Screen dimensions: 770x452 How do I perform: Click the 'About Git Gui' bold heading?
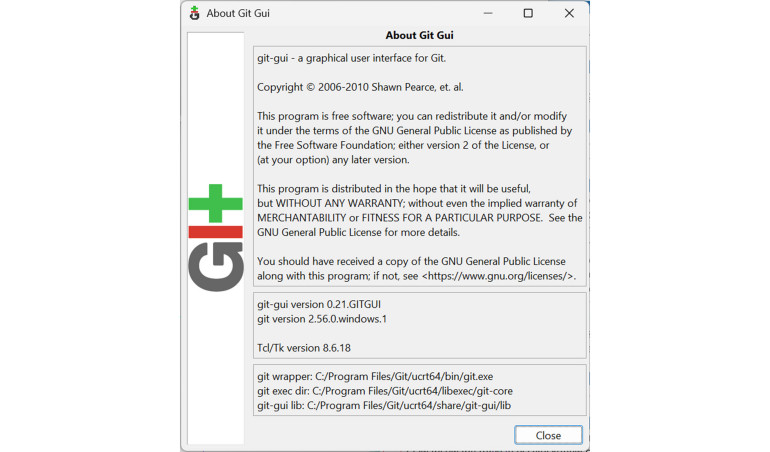pos(419,35)
